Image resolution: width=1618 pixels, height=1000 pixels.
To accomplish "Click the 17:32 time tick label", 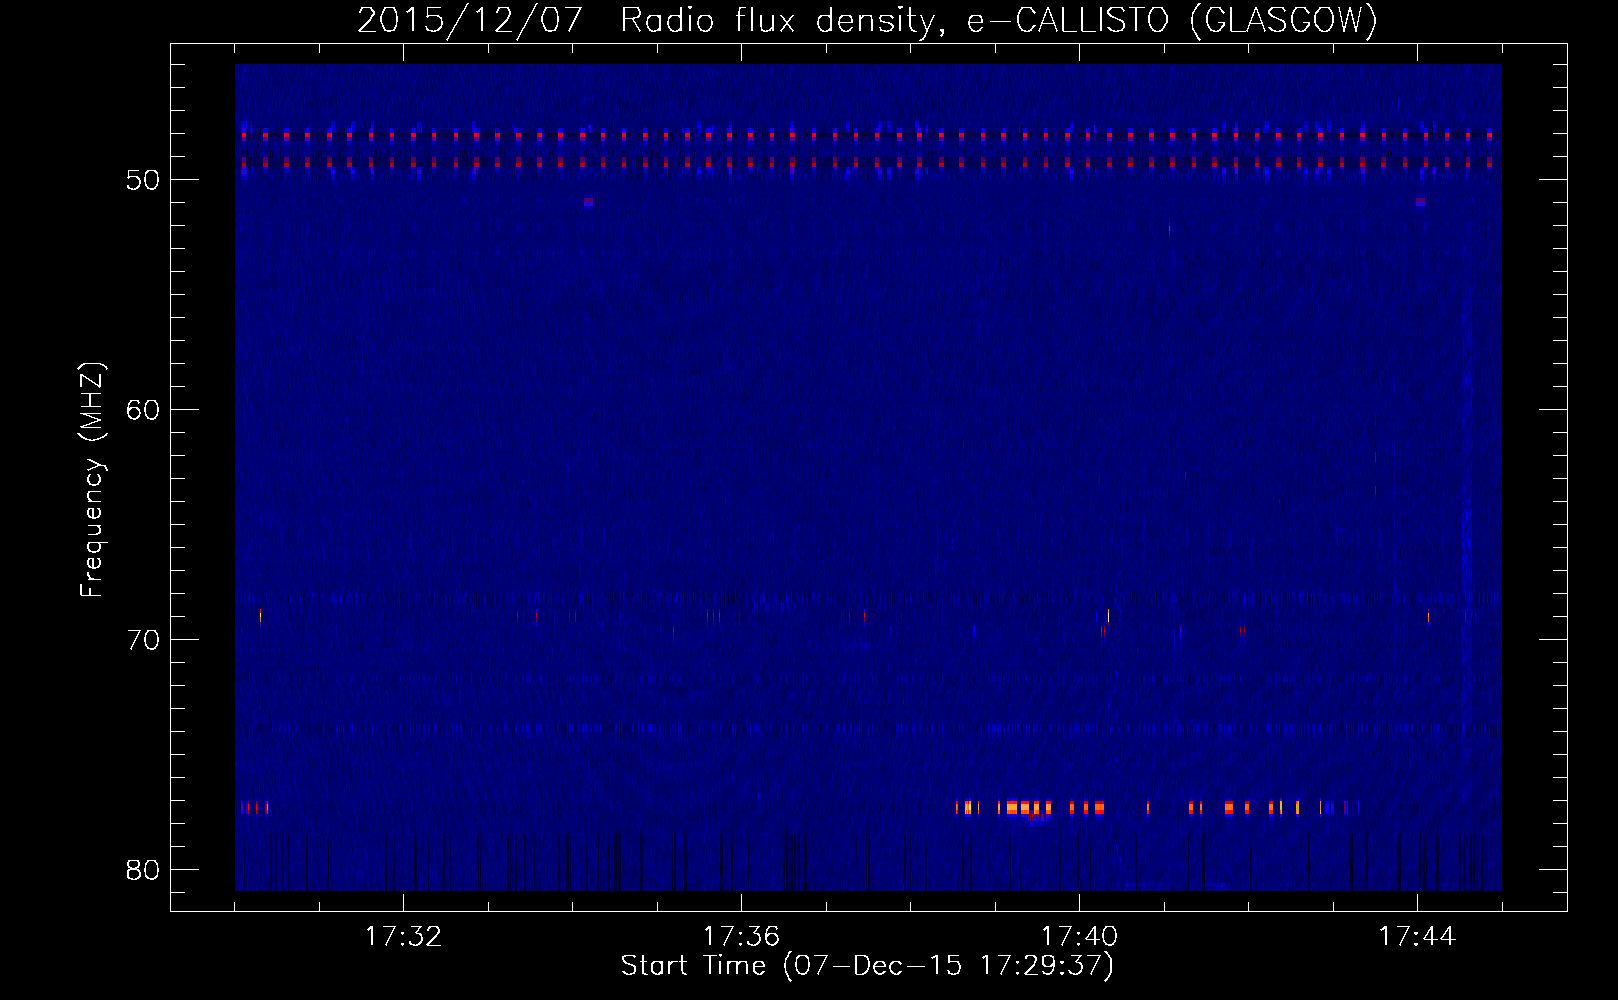I will 403,937.
